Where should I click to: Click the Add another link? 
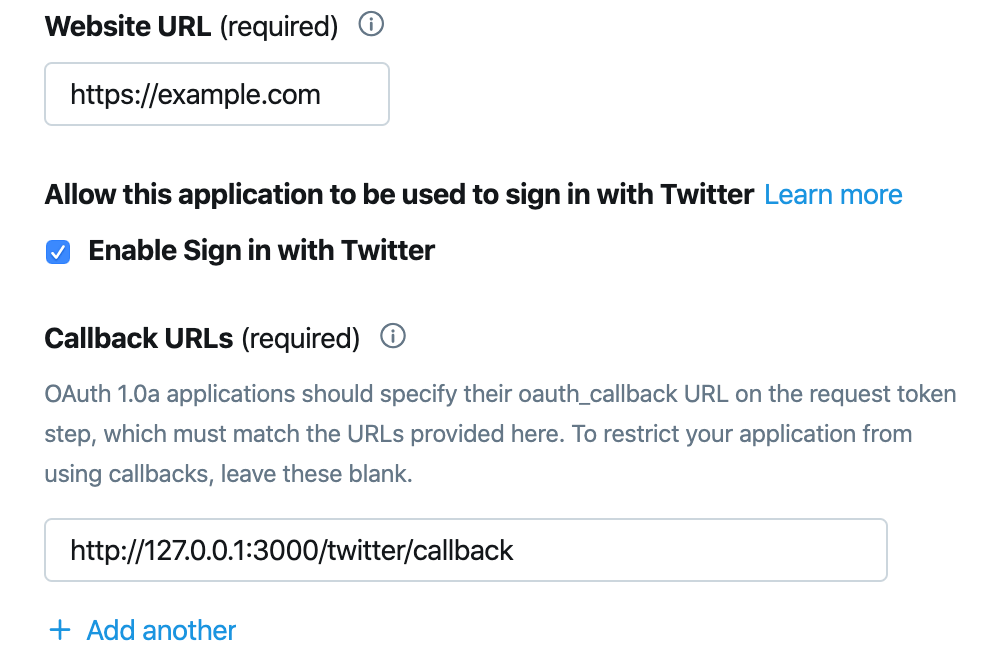pos(161,630)
